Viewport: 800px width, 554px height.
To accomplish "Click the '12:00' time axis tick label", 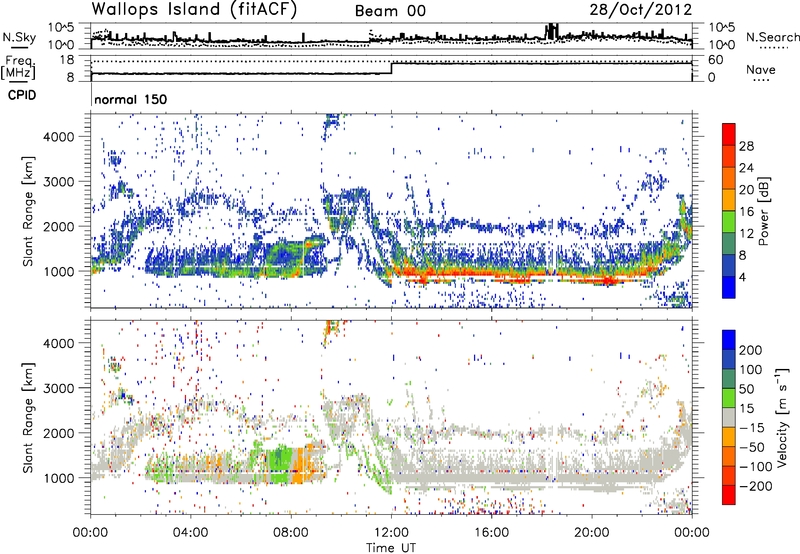I will [391, 533].
